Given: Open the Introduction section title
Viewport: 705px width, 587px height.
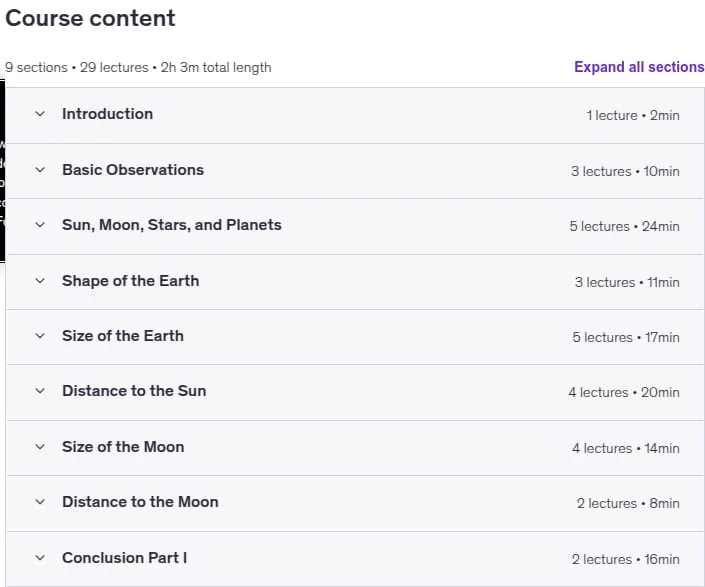Looking at the screenshot, I should [x=107, y=114].
